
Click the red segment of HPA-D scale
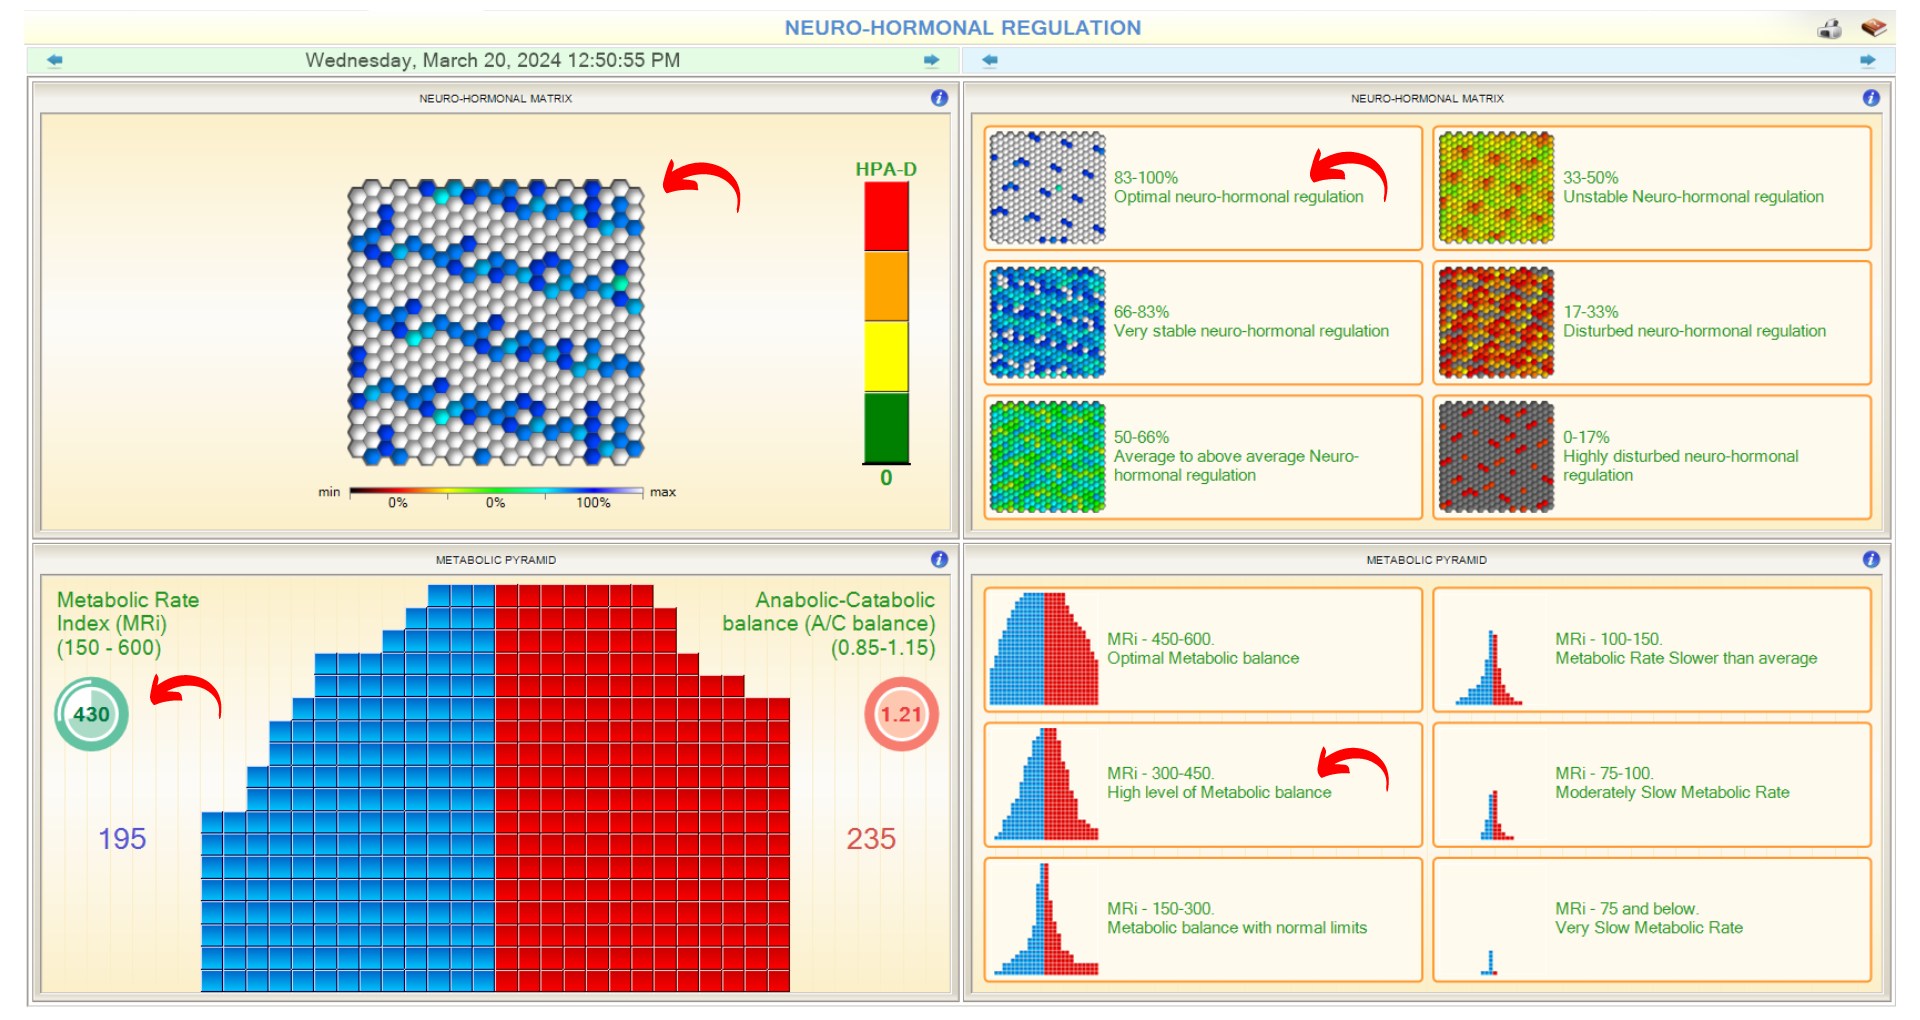pos(886,216)
